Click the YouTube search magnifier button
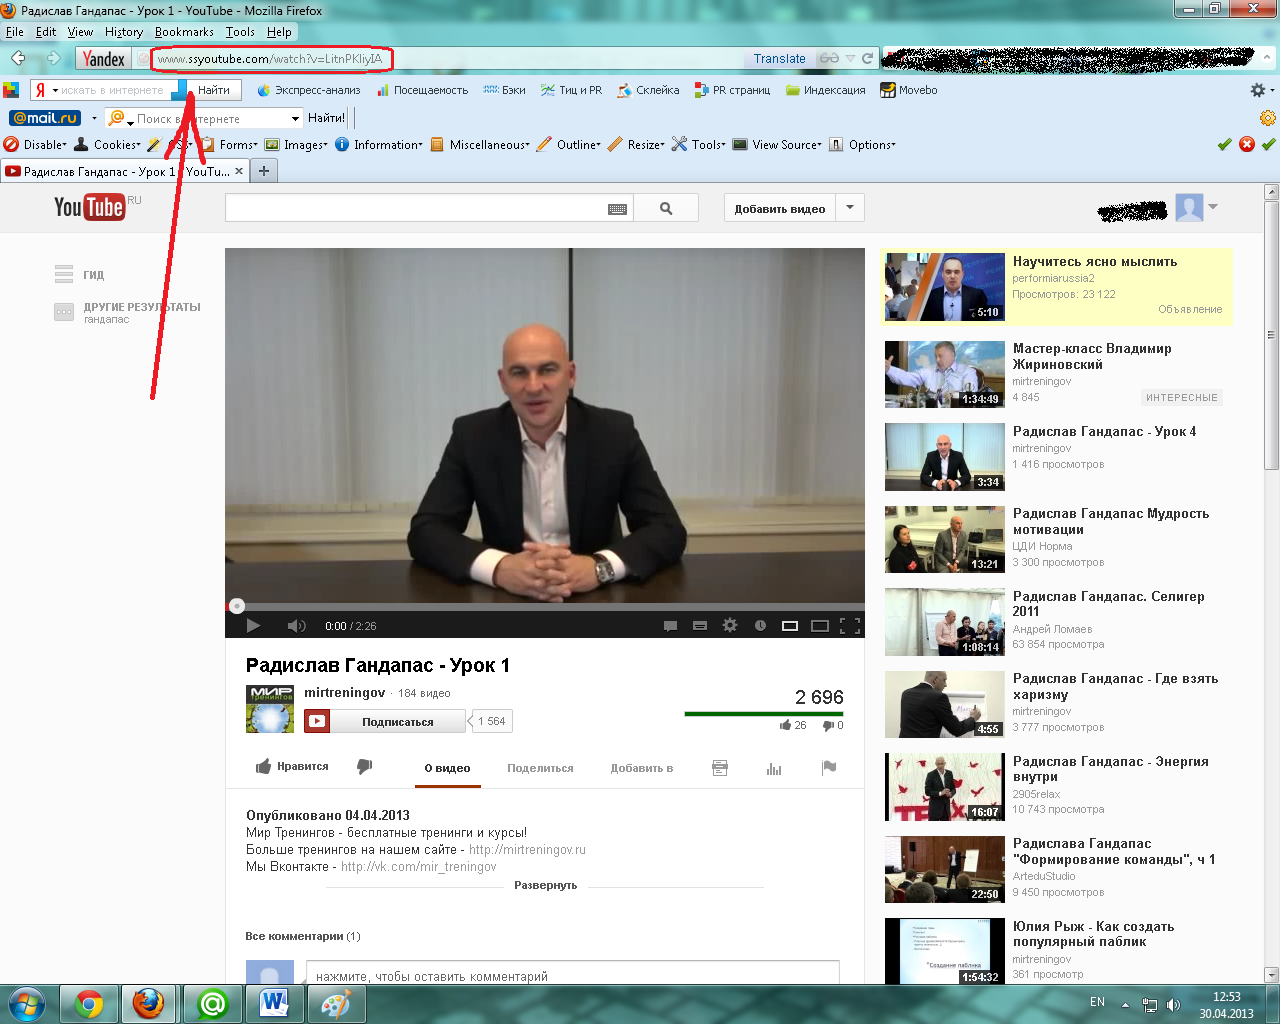 (x=666, y=208)
